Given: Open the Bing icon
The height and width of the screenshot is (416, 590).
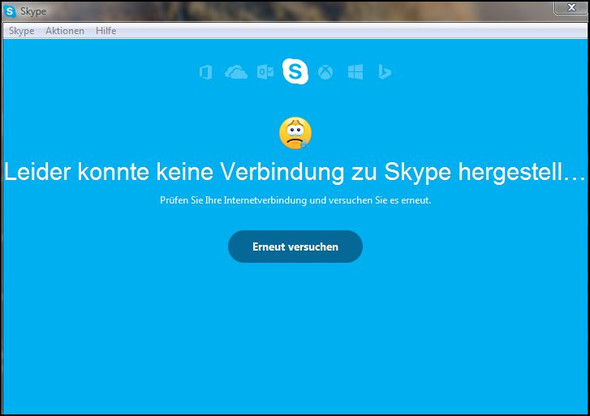Looking at the screenshot, I should pyautogui.click(x=384, y=72).
